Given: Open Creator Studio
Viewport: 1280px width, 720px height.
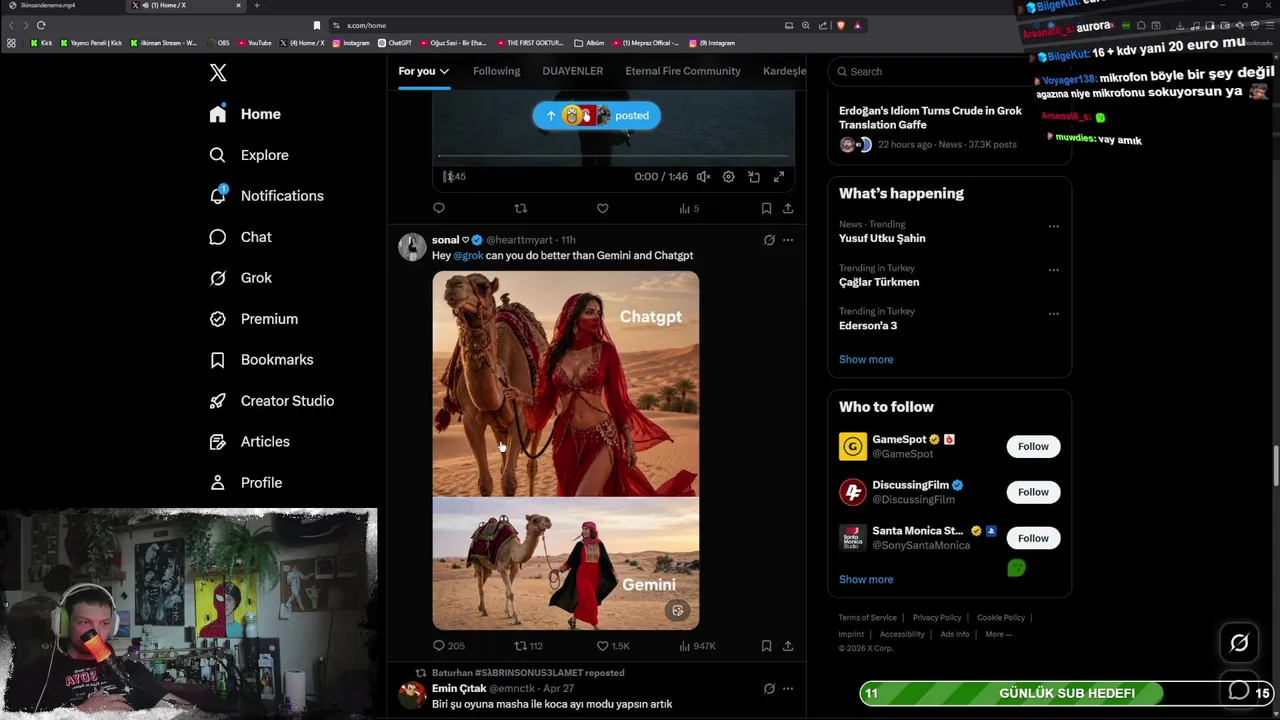Looking at the screenshot, I should click(271, 401).
